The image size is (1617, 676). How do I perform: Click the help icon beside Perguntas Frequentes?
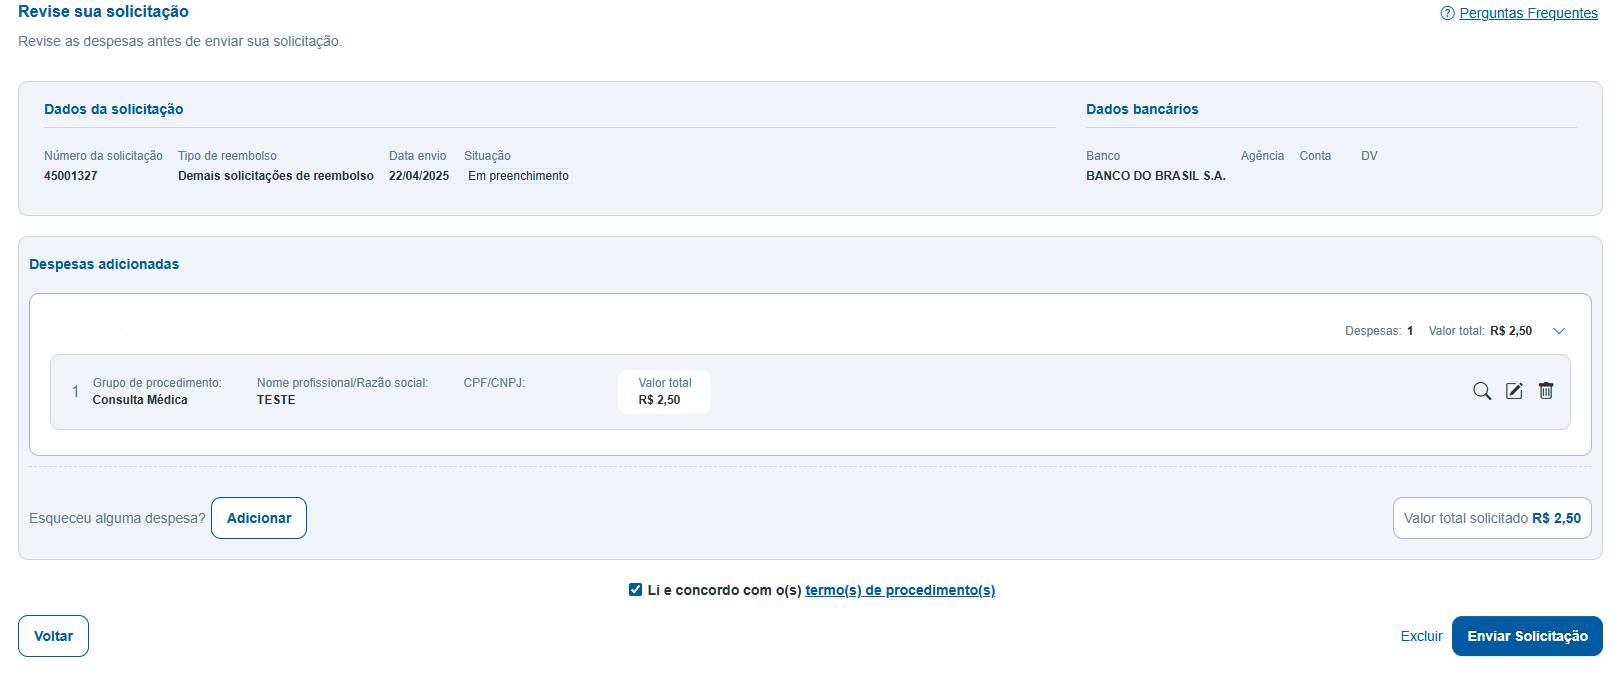click(1447, 13)
